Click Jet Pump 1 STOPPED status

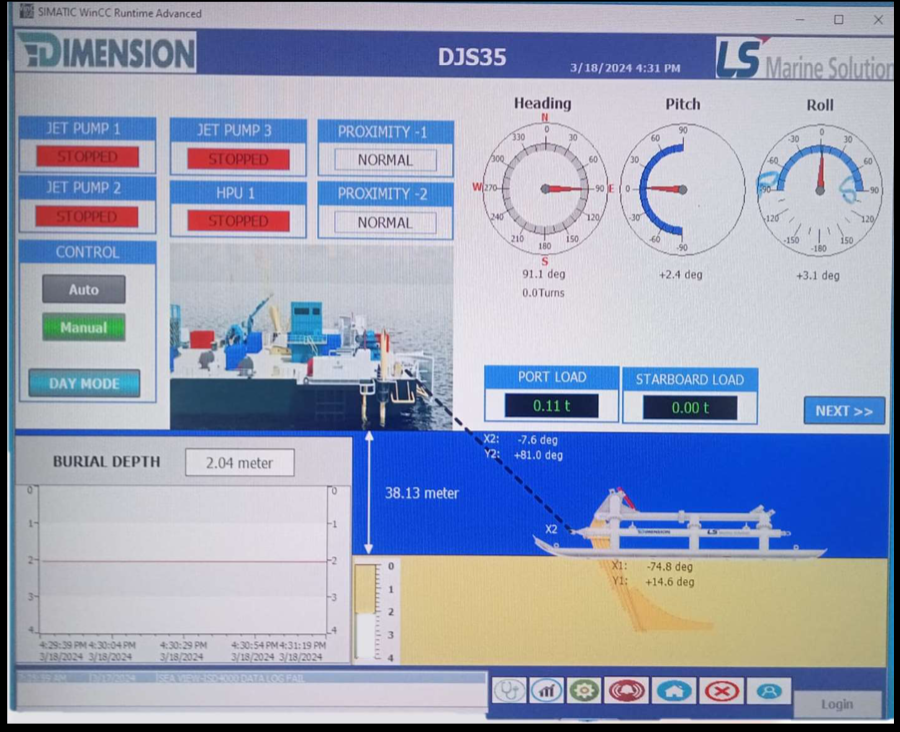(x=87, y=157)
